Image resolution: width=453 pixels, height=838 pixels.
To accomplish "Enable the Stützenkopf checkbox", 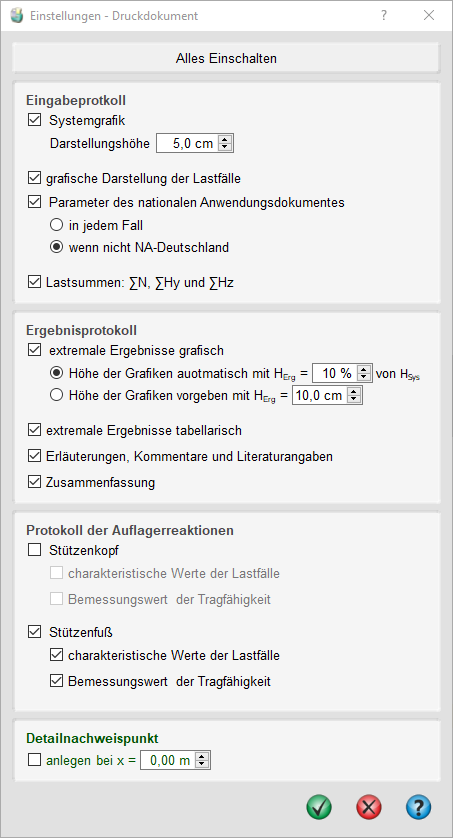I will [x=34, y=549].
